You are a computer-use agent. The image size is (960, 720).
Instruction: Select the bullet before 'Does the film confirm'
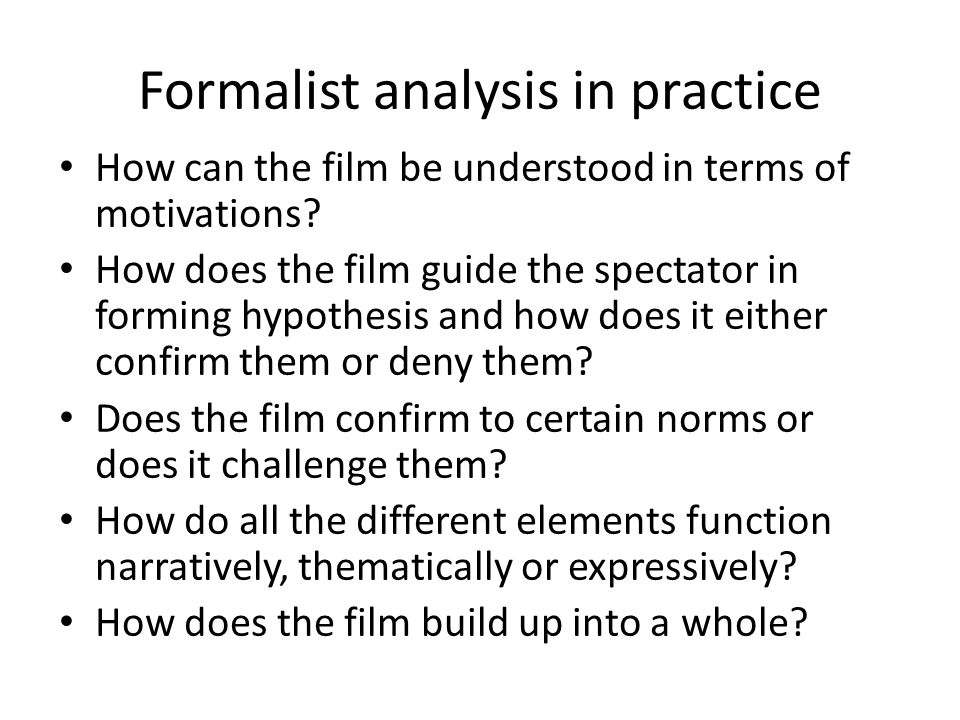pyautogui.click(x=67, y=418)
